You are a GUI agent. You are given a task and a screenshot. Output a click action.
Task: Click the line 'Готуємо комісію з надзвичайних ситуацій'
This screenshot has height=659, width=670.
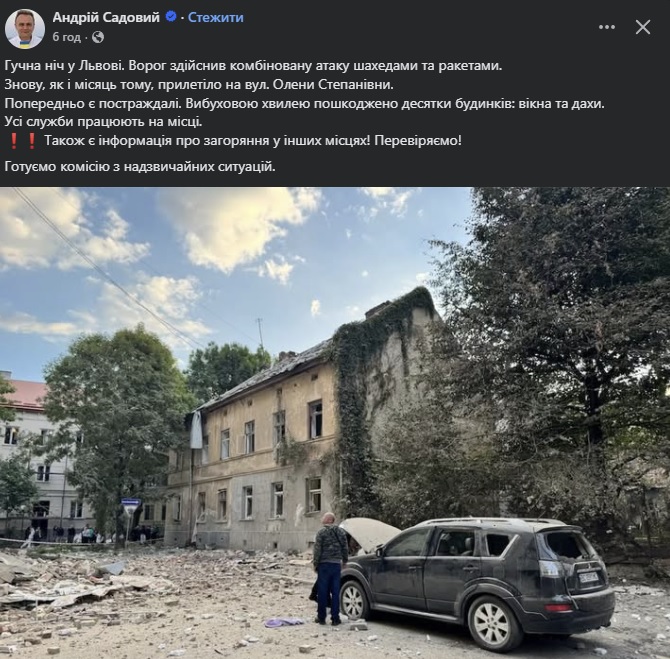(140, 167)
